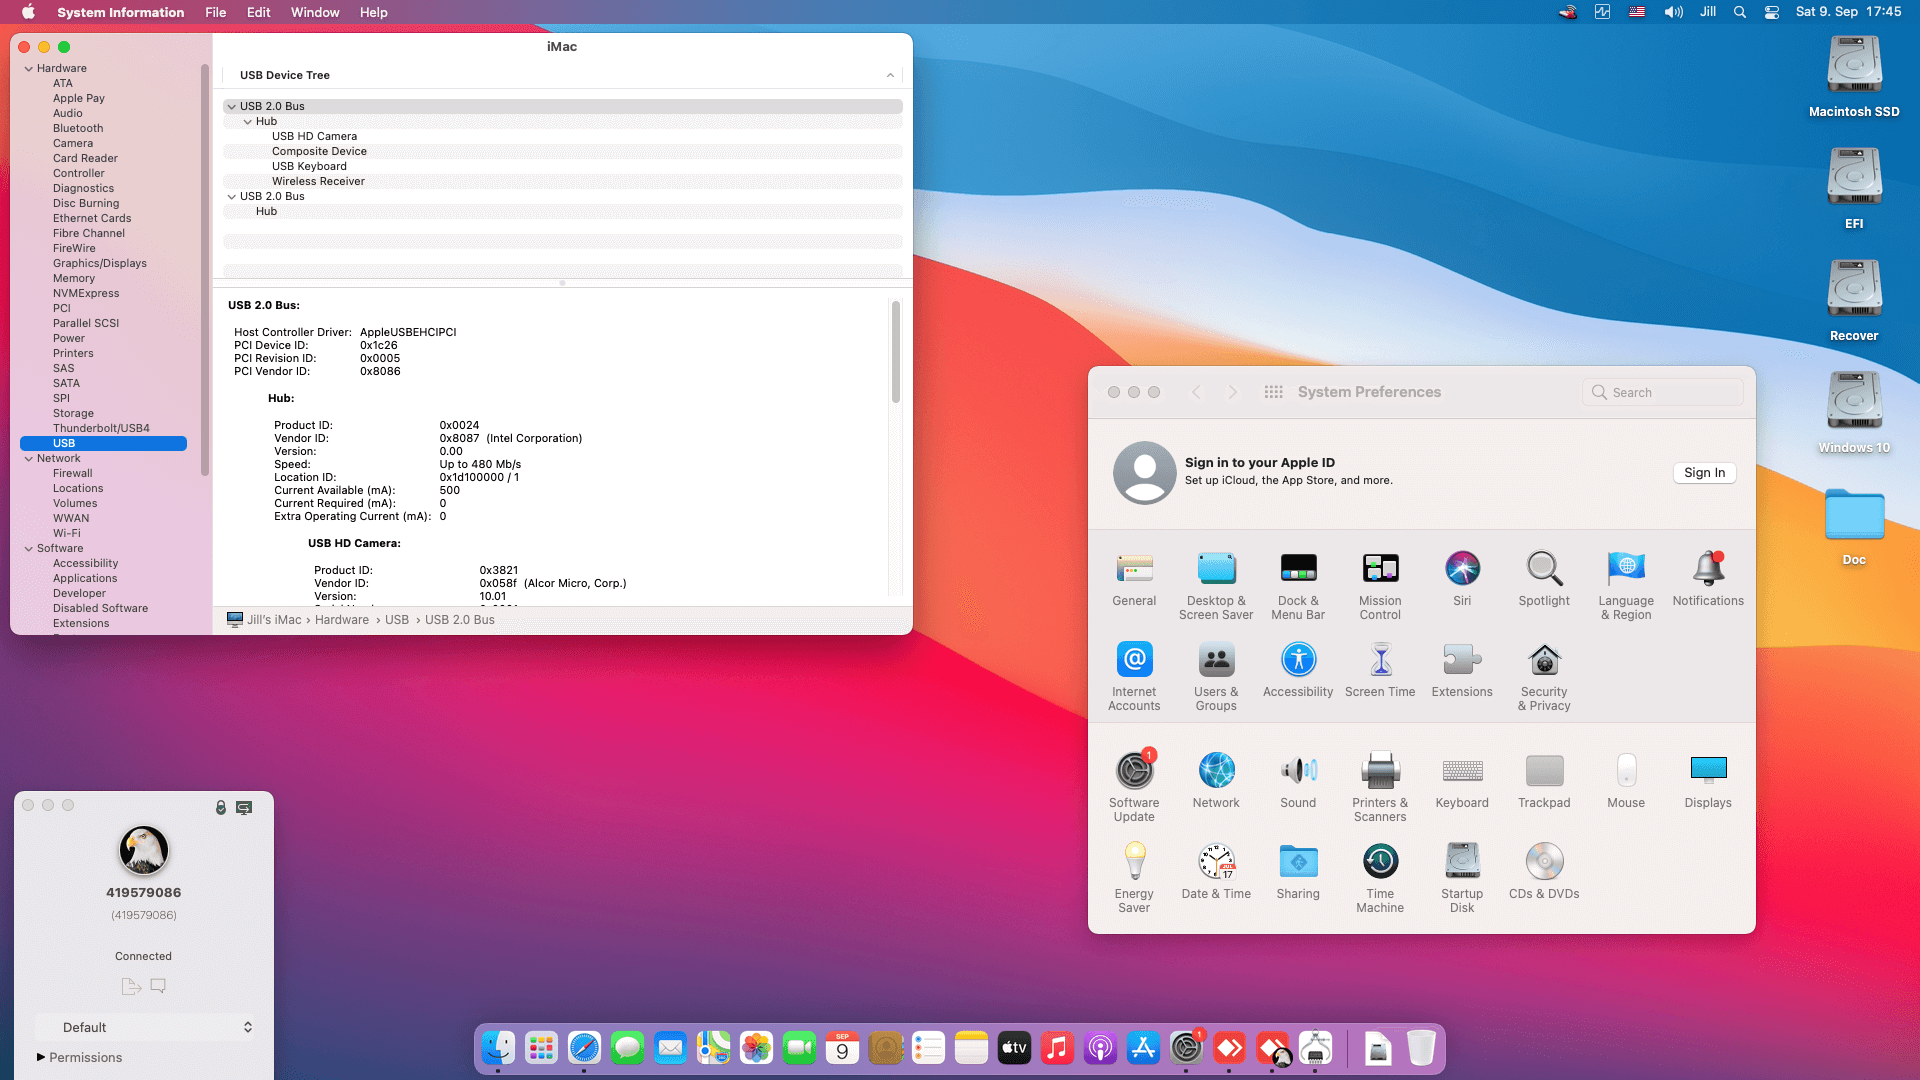Open Internet Accounts preferences
Viewport: 1920px width, 1080px height.
point(1134,677)
